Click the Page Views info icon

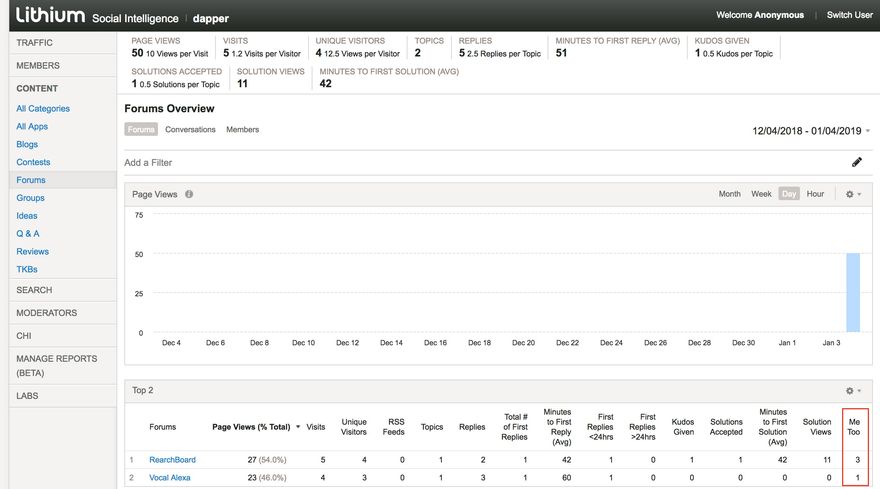189,194
